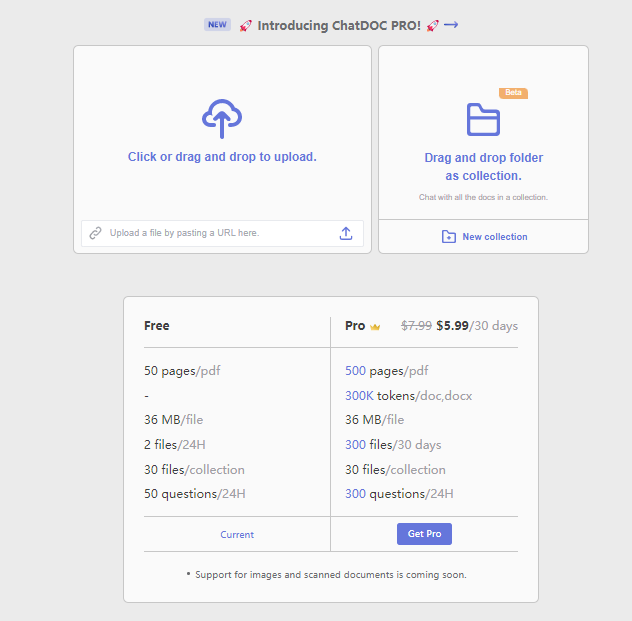Viewport: 632px width, 621px height.
Task: Click the folder collection icon
Action: point(483,120)
